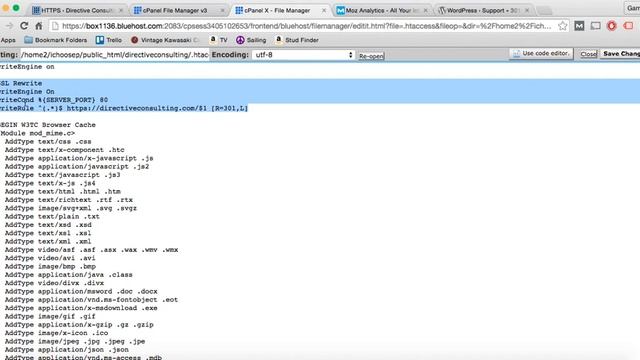
Task: Switch to HTTPS - Directive Consulting tab
Action: tap(78, 10)
